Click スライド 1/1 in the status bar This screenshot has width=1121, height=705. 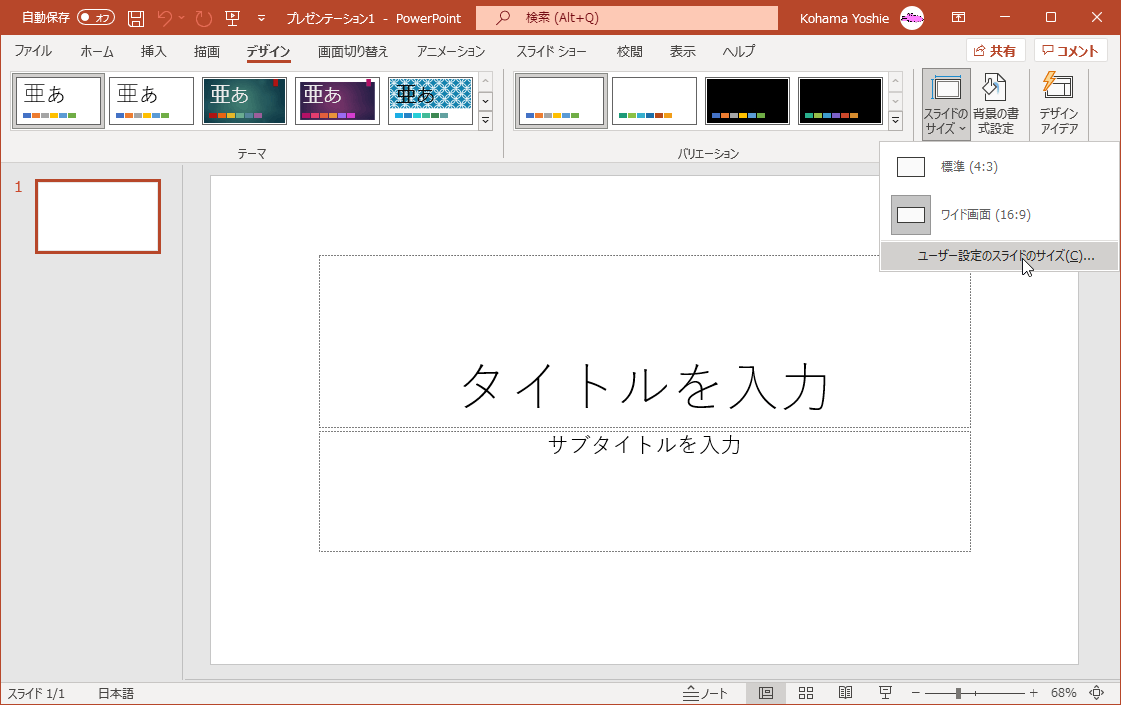(x=36, y=693)
